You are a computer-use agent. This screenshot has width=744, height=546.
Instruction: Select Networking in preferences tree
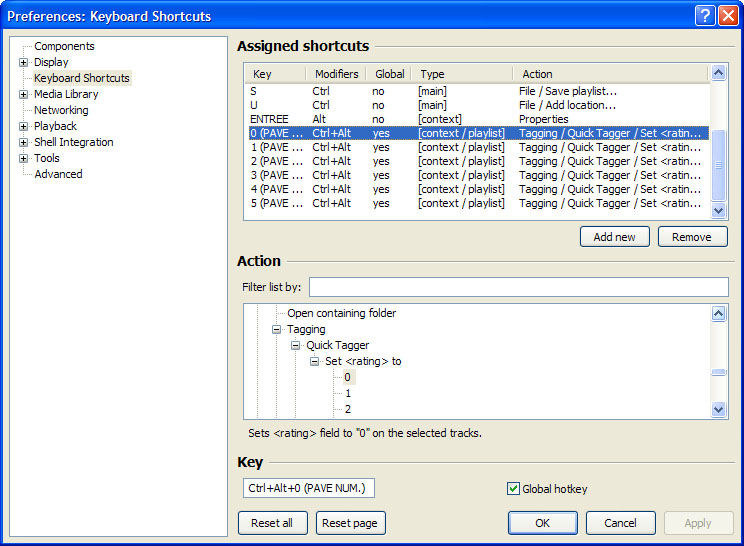click(61, 110)
